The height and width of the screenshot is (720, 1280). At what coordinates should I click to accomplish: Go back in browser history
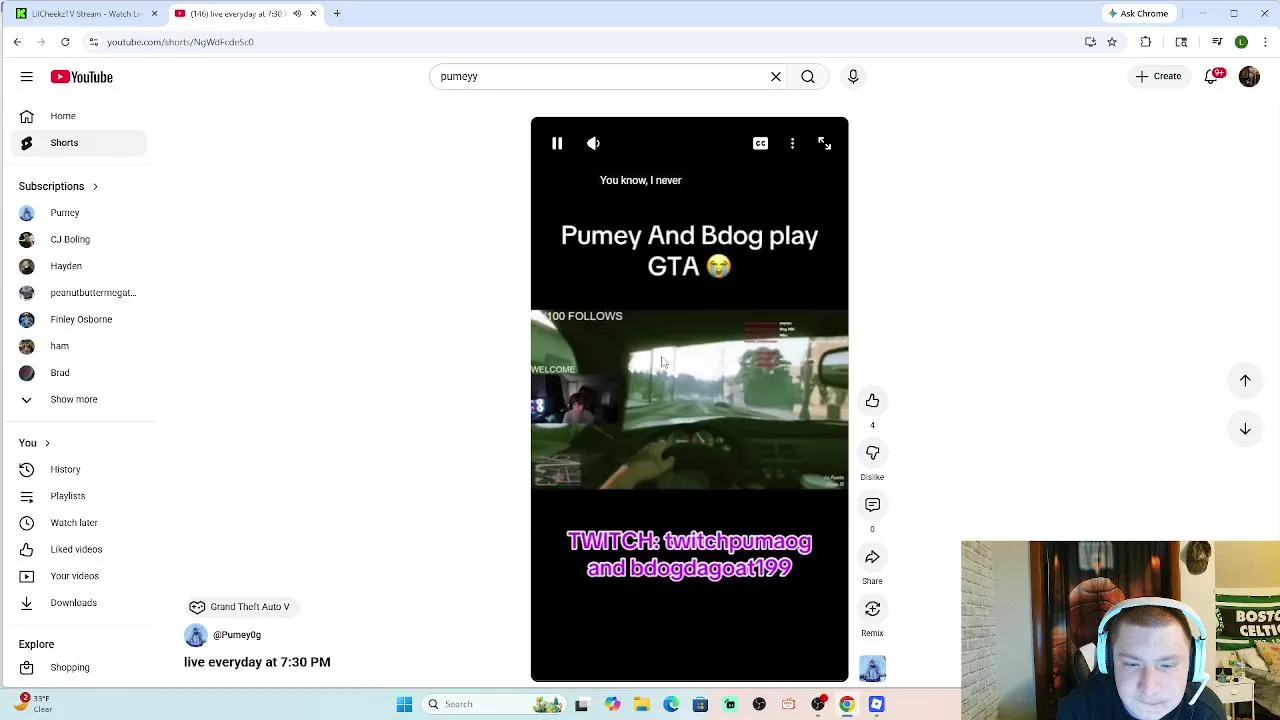click(x=17, y=42)
